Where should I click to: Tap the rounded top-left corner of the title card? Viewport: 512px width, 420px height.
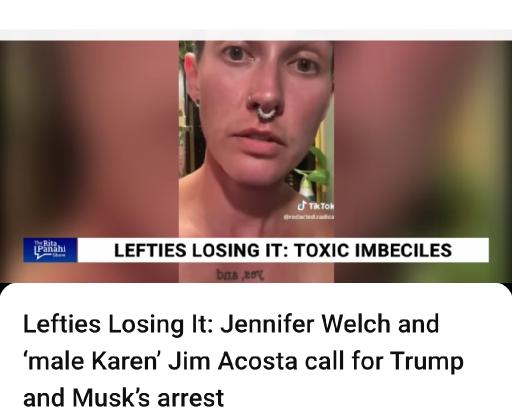click(x=9, y=291)
